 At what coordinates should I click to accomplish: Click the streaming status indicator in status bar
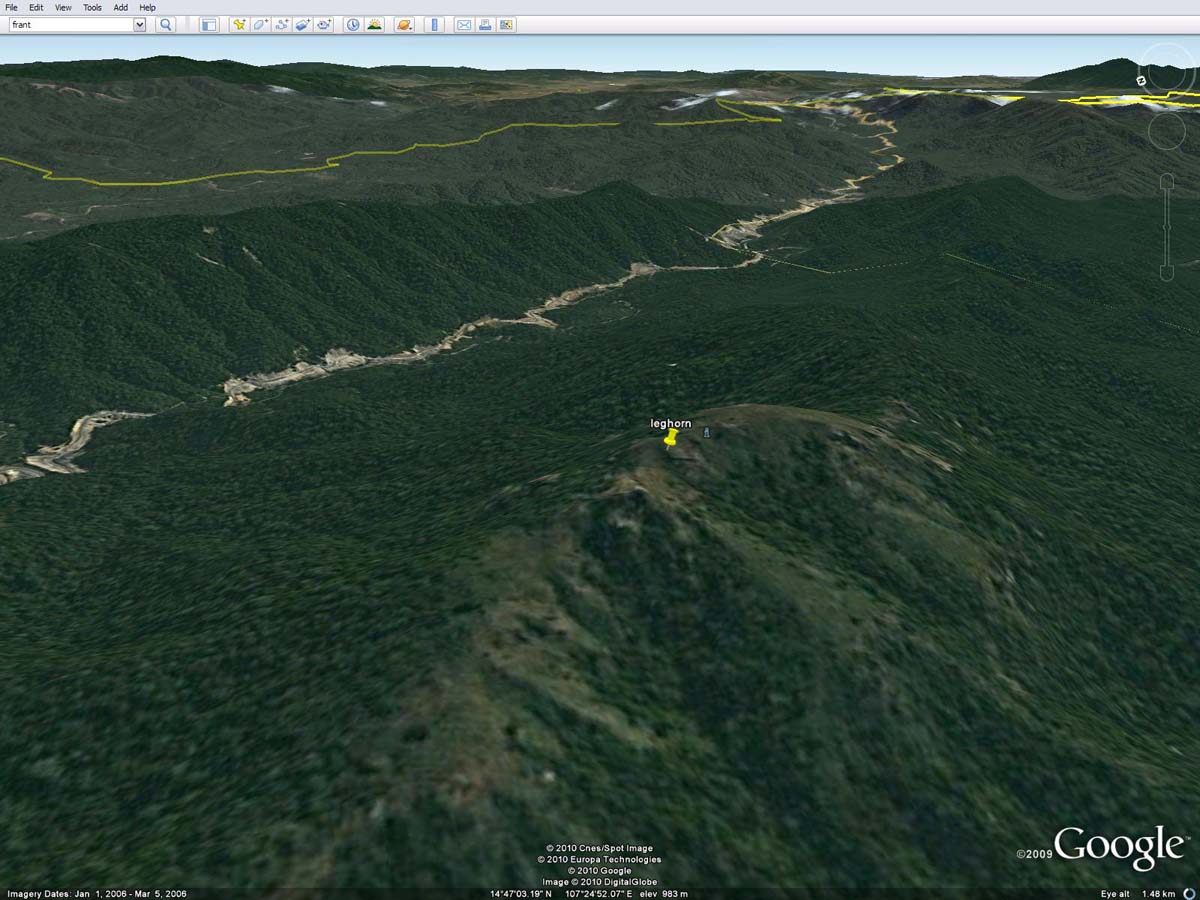pos(1190,893)
